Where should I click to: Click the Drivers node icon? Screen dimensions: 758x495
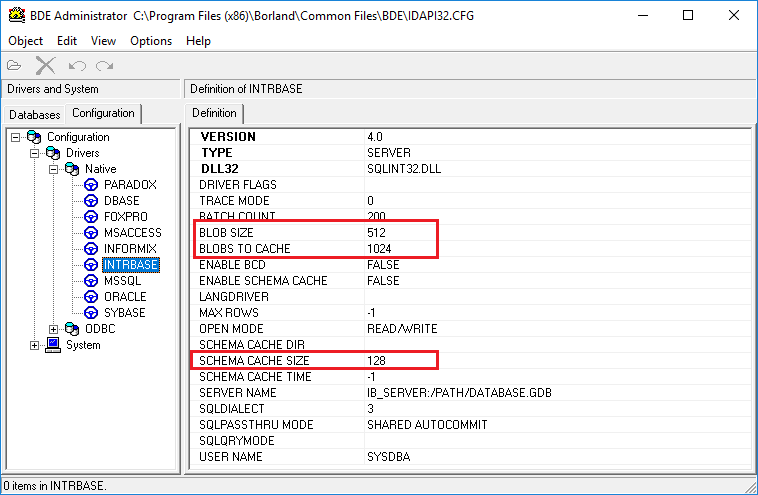click(x=53, y=153)
